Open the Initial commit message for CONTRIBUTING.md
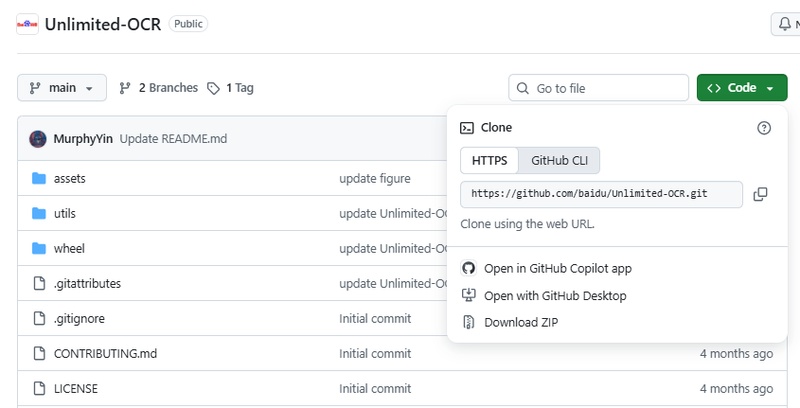This screenshot has width=800, height=408. (375, 353)
